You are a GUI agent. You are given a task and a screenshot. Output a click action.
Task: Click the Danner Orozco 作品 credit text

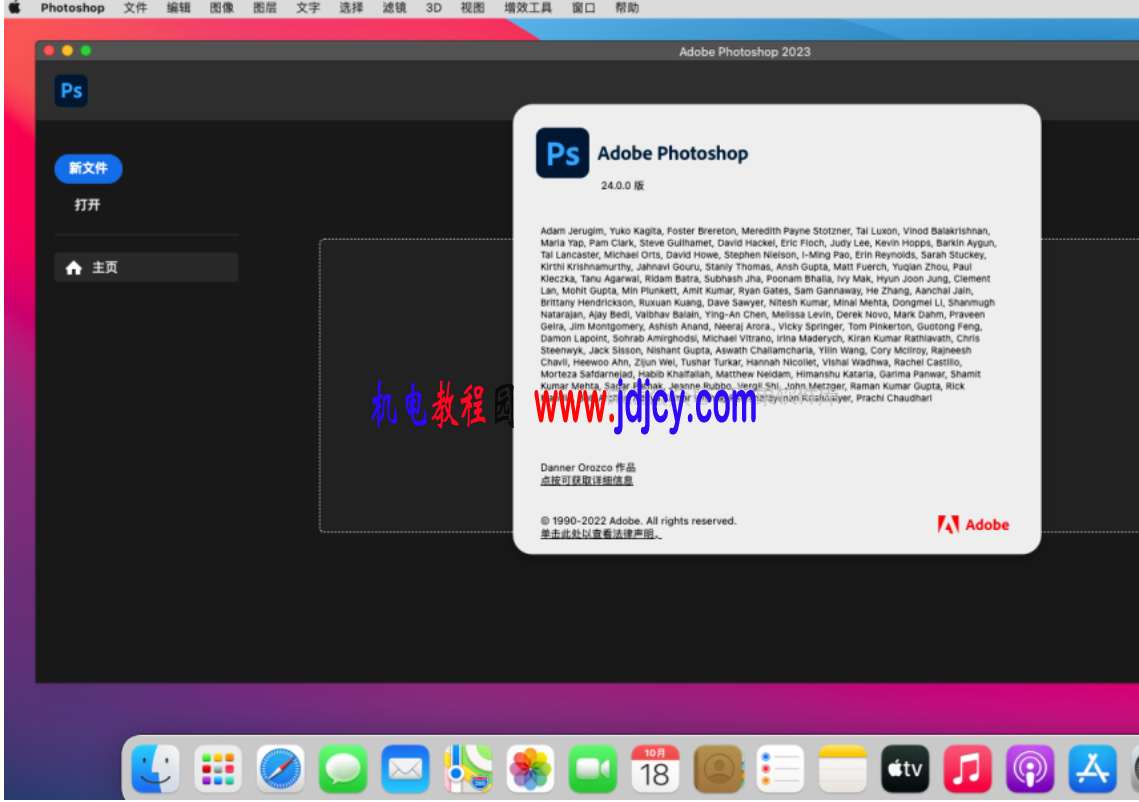(588, 467)
